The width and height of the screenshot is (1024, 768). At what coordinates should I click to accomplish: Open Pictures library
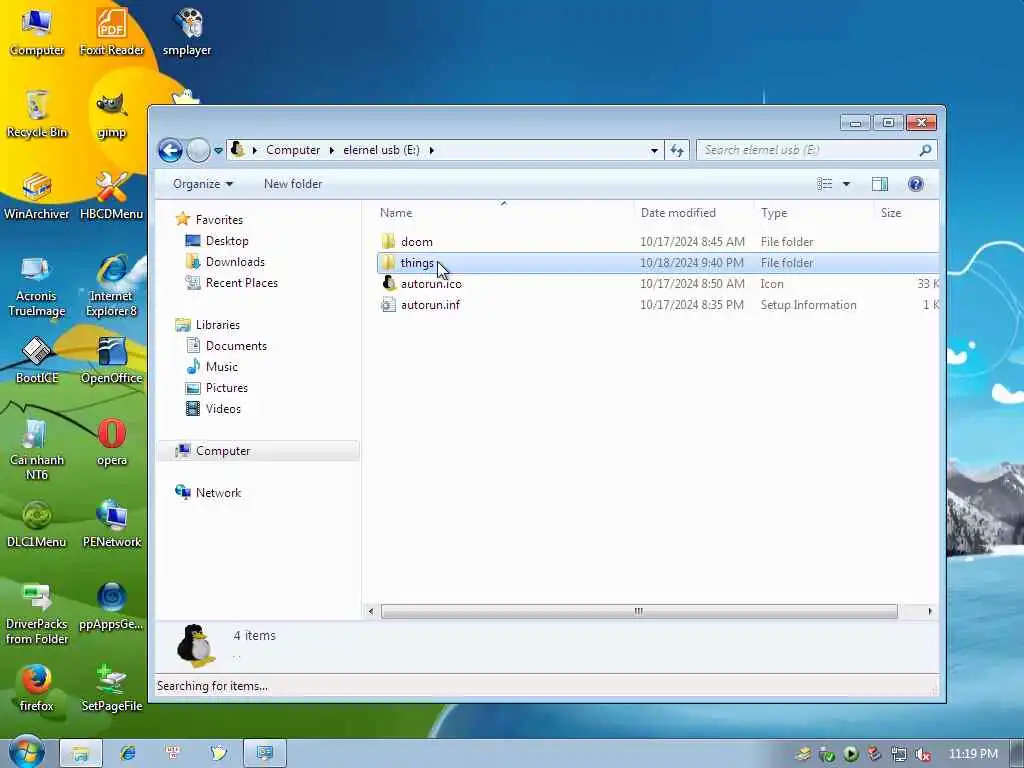click(227, 387)
